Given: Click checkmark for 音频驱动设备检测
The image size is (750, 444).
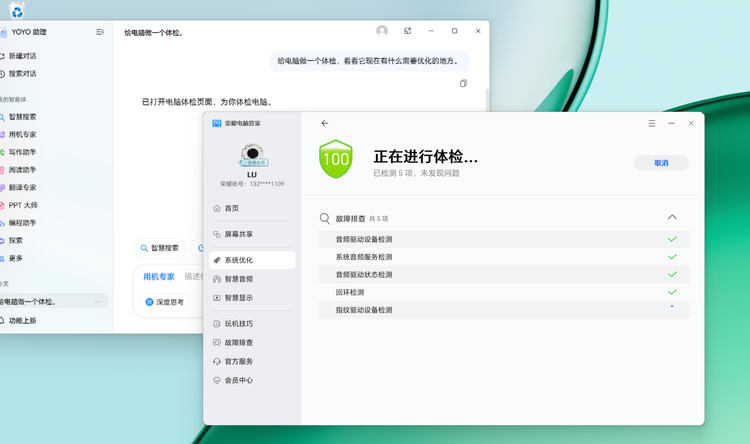Looking at the screenshot, I should (x=672, y=239).
